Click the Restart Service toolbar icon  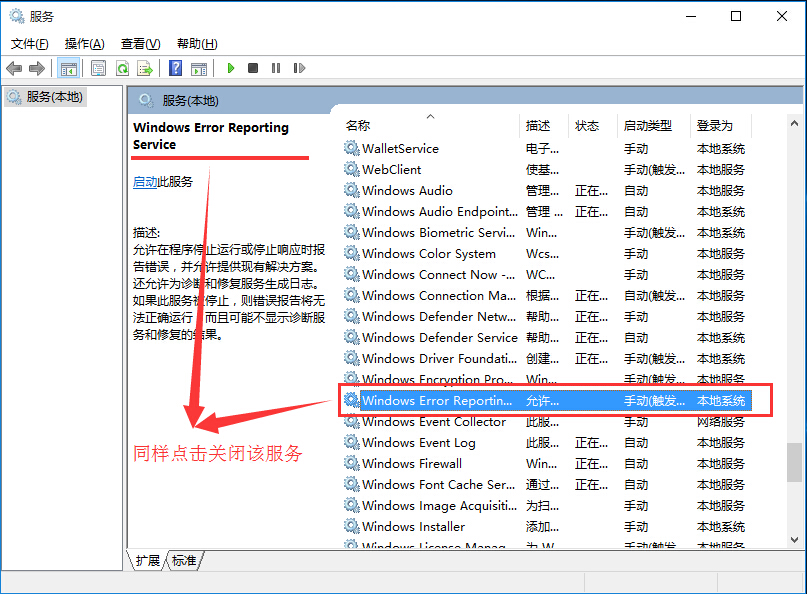point(298,68)
